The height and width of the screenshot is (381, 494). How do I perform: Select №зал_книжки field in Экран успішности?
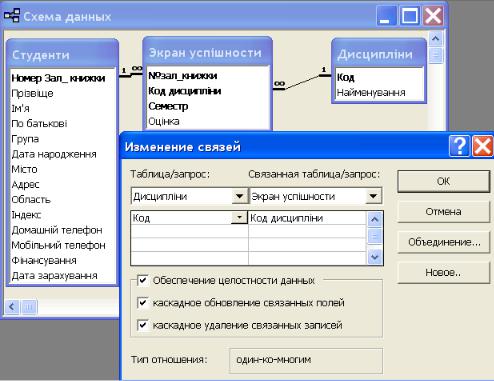(182, 76)
